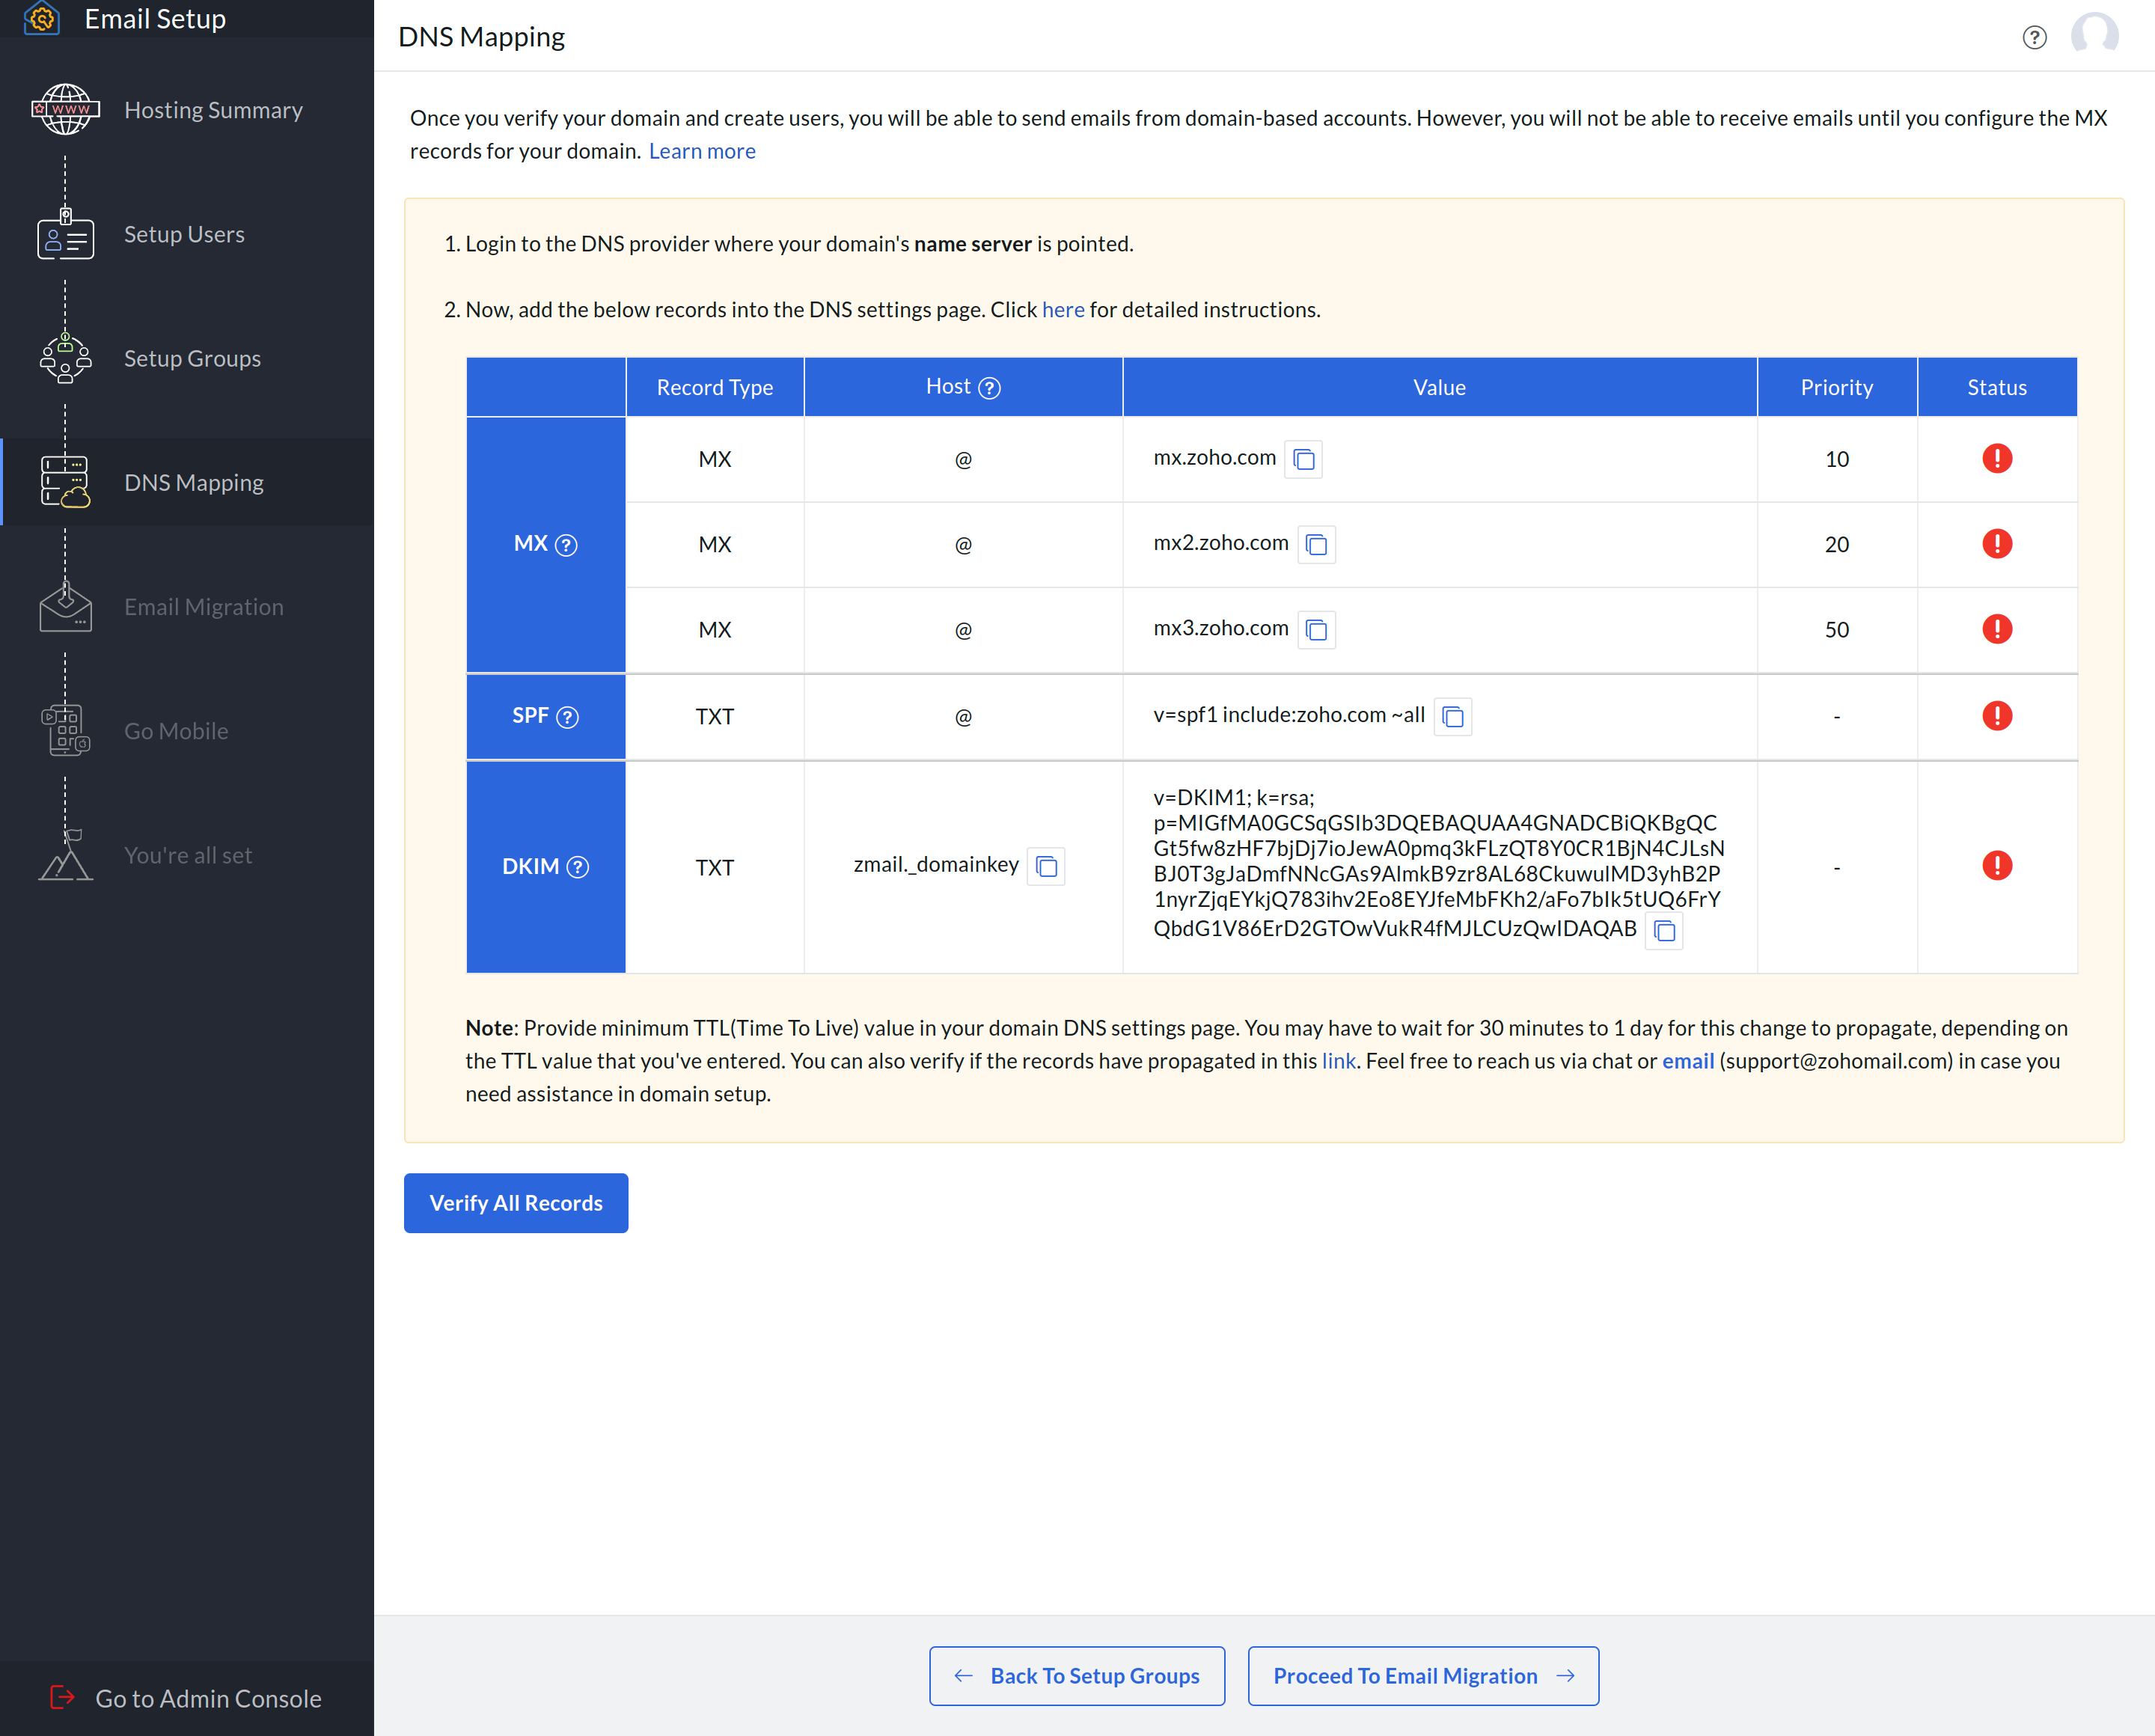The width and height of the screenshot is (2155, 1736).
Task: Click status error icon for mx3.zoho.com
Action: 1997,629
